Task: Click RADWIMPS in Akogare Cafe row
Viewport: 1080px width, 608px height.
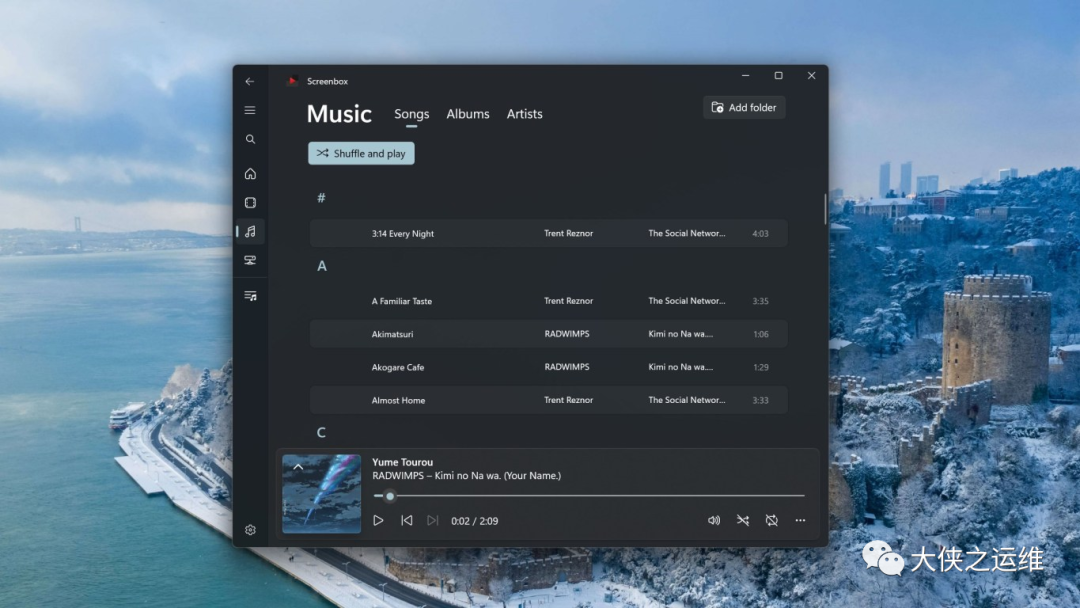Action: click(x=567, y=367)
